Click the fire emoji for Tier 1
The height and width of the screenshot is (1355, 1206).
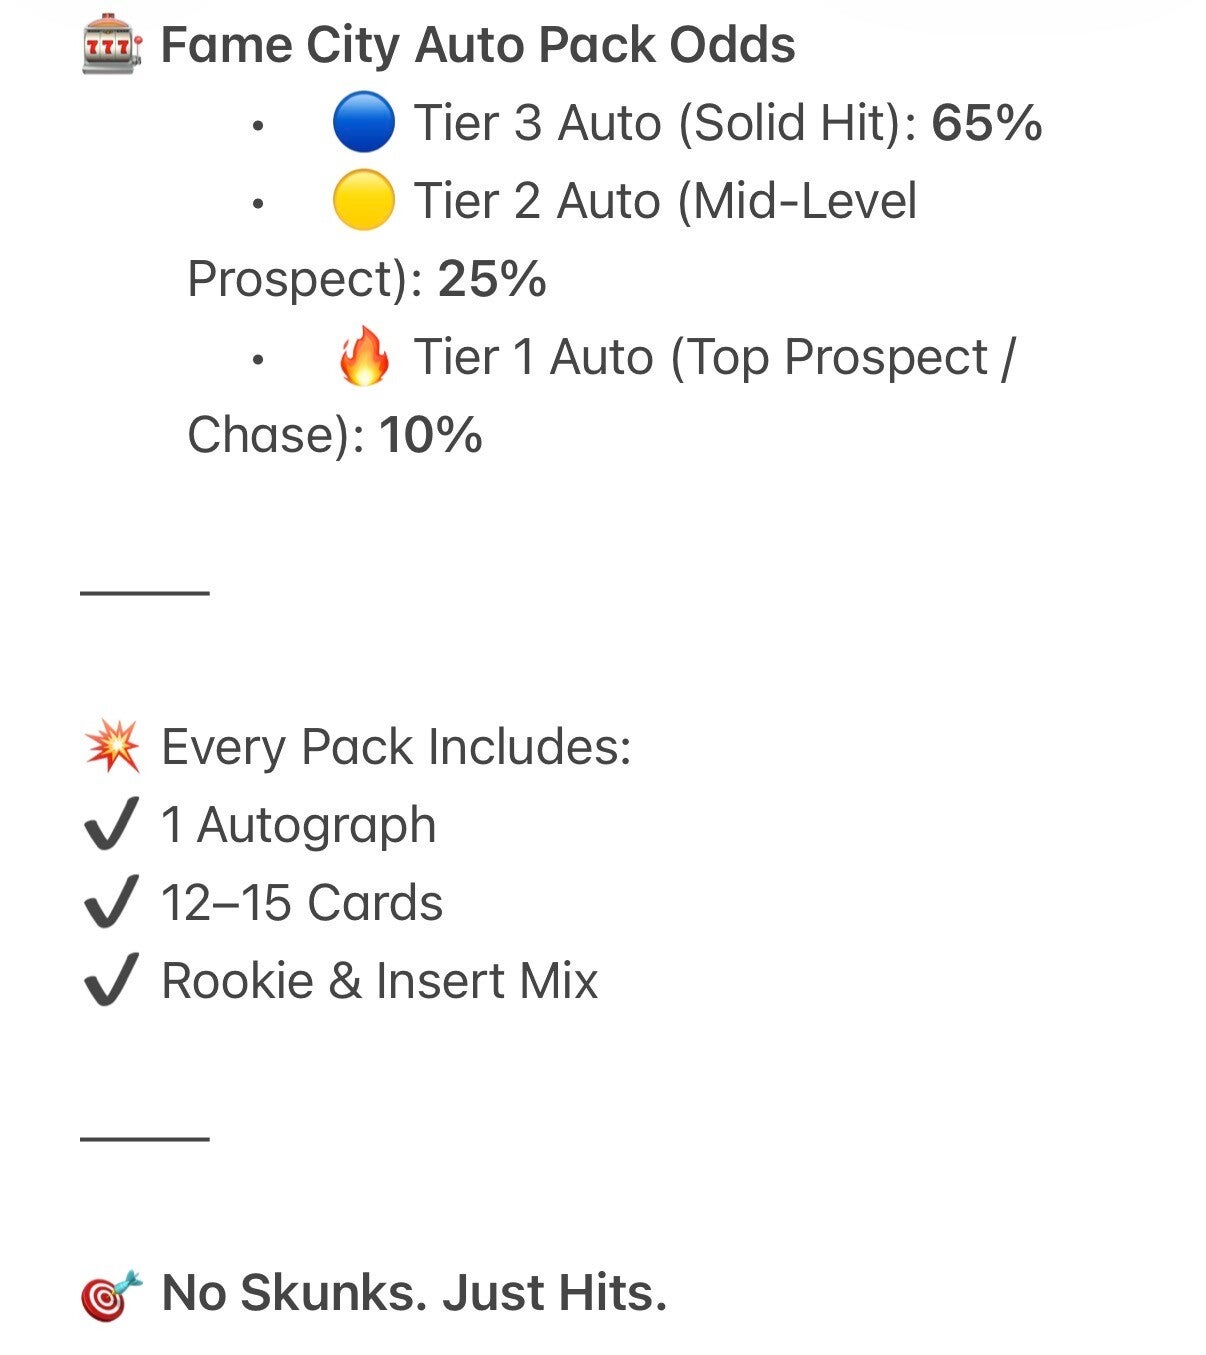[363, 357]
